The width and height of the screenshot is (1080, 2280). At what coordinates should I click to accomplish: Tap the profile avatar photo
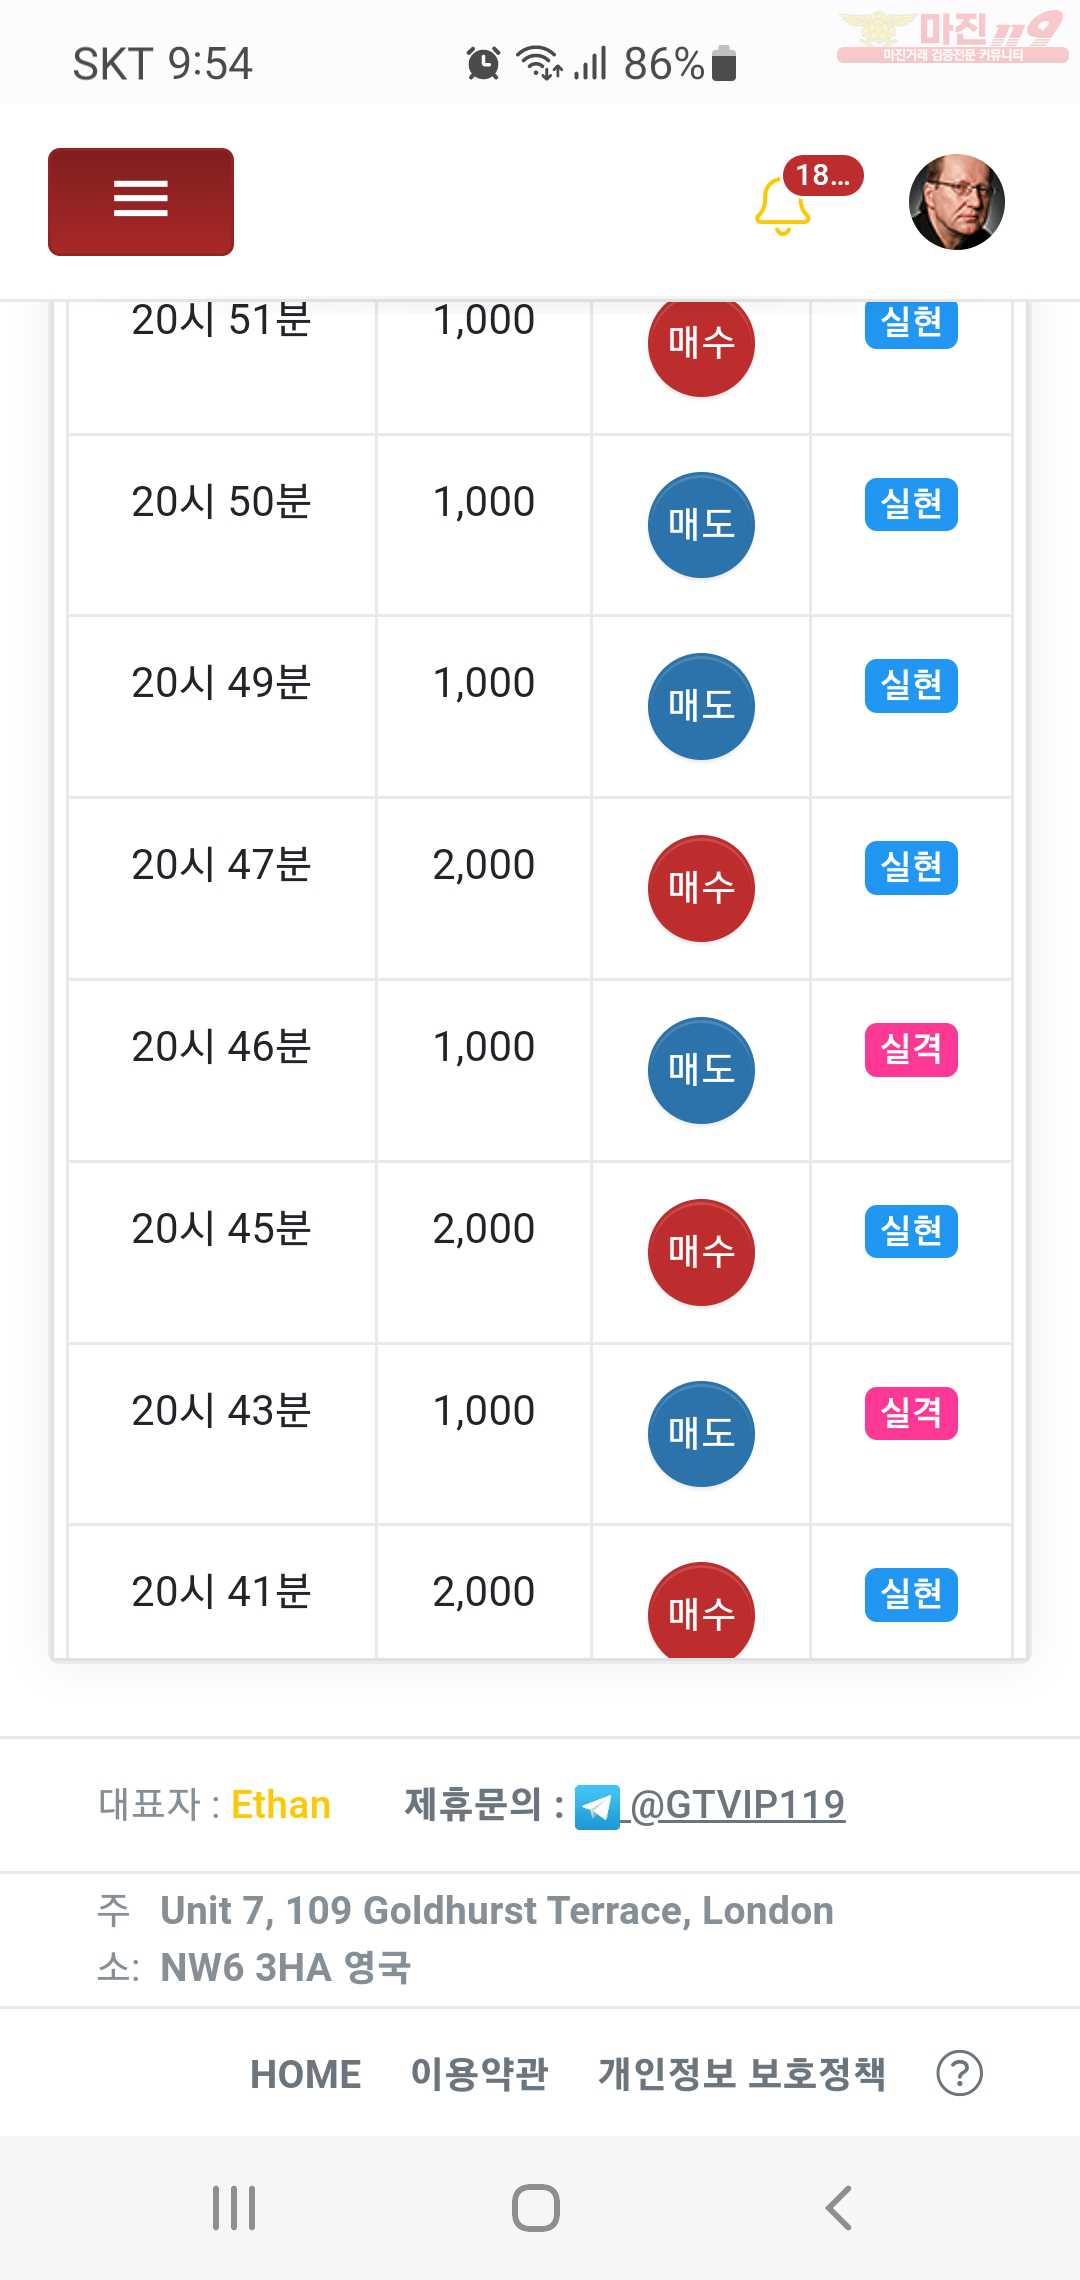click(x=956, y=202)
